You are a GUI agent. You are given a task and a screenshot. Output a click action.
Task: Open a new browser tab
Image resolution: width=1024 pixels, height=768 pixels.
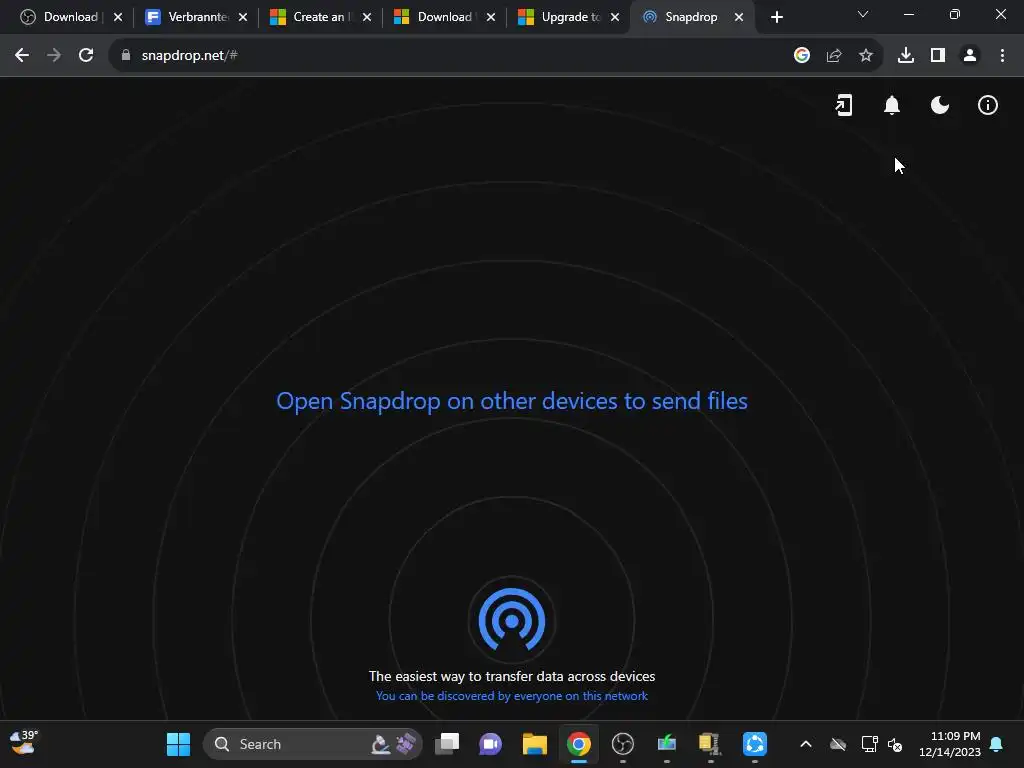click(x=776, y=17)
